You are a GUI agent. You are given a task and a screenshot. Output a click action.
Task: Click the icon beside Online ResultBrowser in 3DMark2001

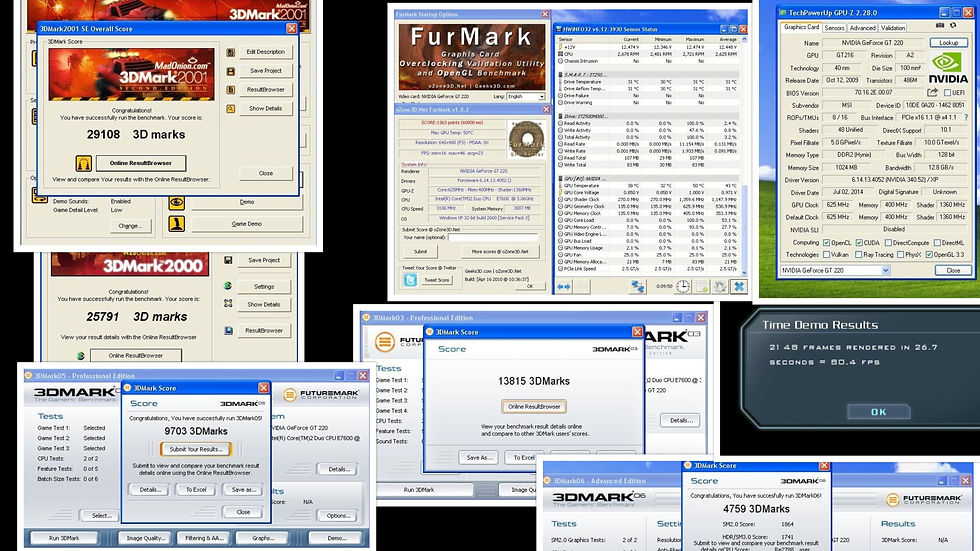click(x=83, y=164)
